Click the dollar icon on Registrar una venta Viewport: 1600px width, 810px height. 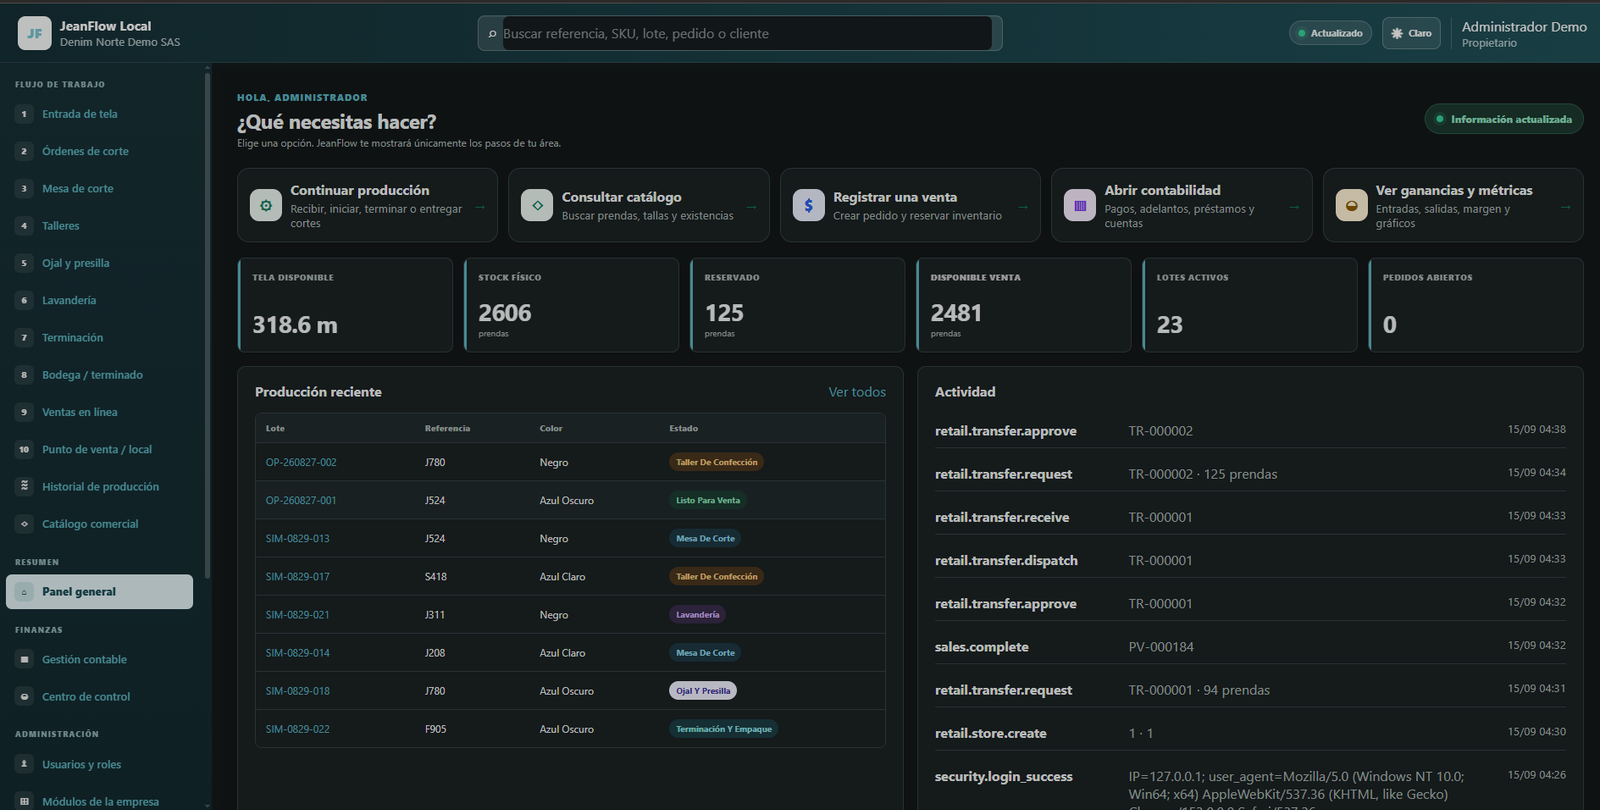[808, 205]
